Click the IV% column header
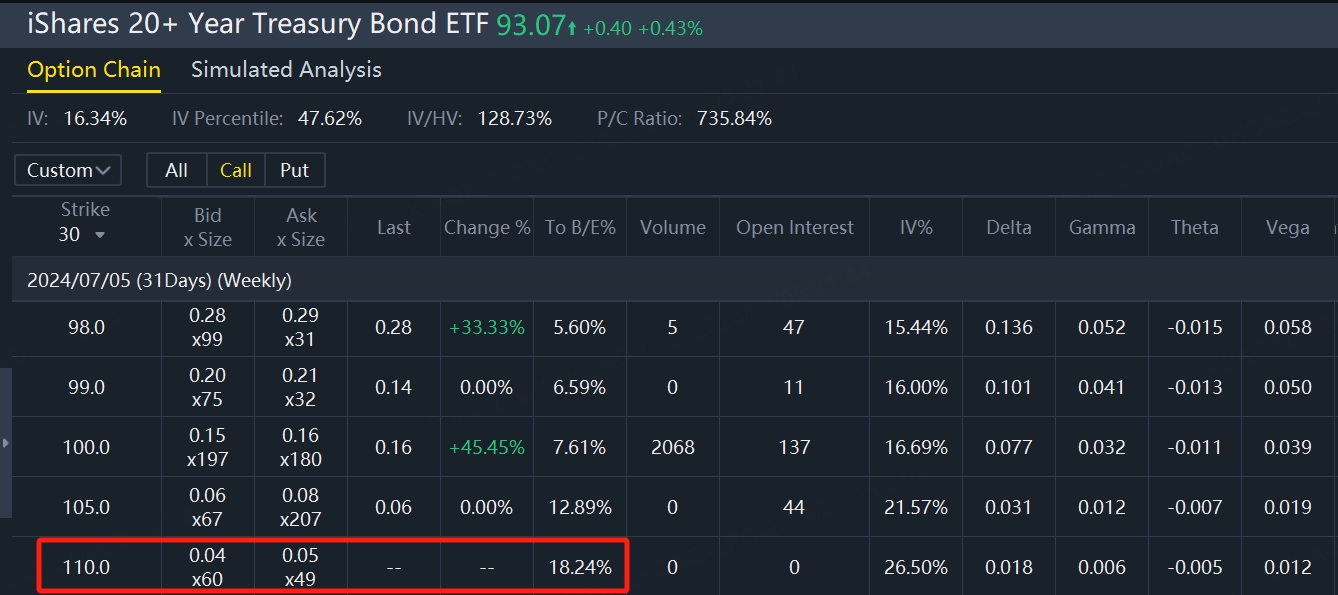 coord(916,227)
